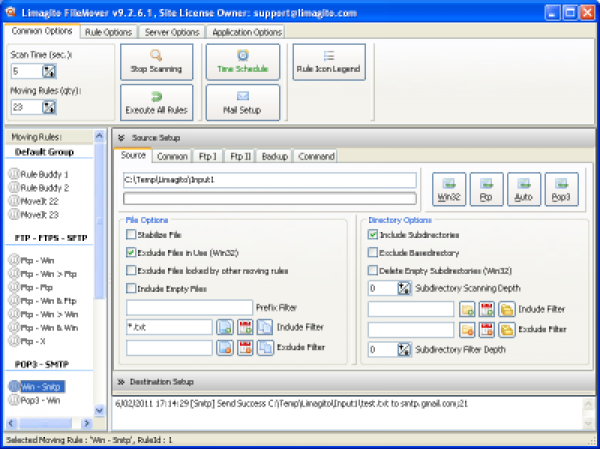
Task: Enable Delete Empty Subdirectories (Win32)
Action: (373, 270)
